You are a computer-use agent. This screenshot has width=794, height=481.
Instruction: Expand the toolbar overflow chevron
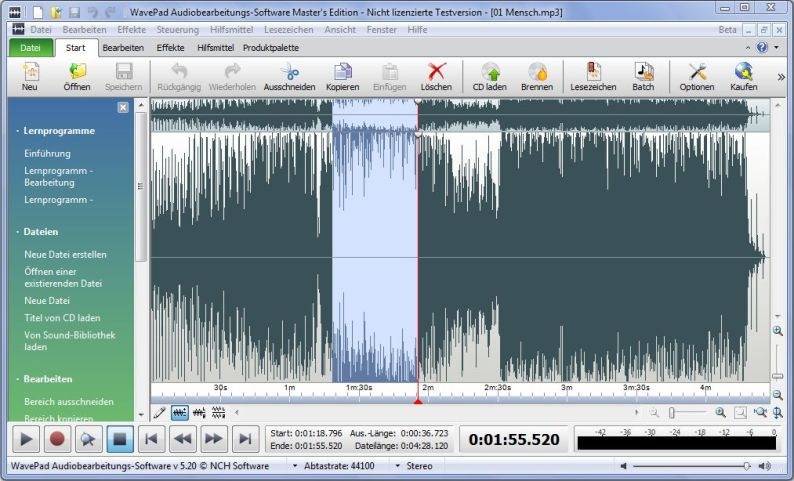coord(781,76)
